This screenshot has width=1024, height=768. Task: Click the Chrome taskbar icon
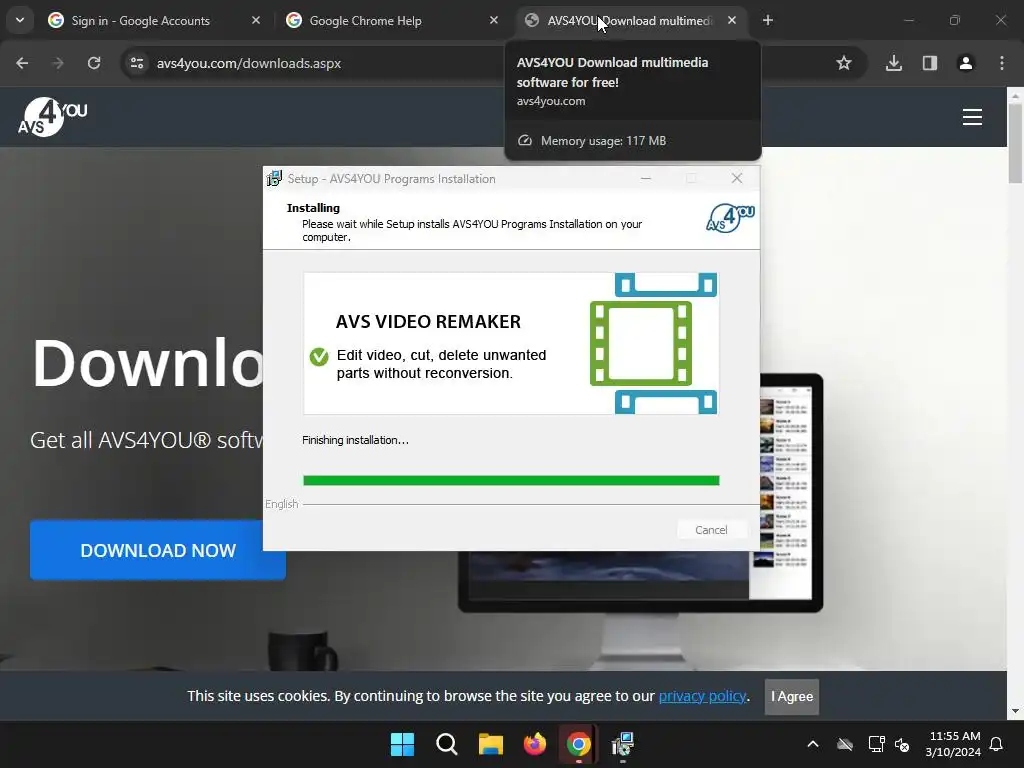[579, 744]
